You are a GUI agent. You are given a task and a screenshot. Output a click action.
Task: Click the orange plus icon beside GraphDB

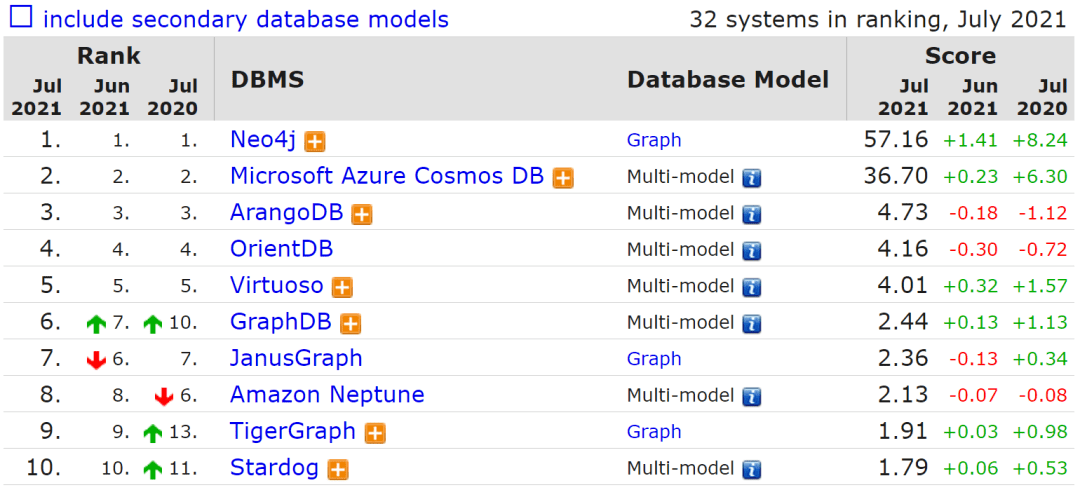pos(351,323)
